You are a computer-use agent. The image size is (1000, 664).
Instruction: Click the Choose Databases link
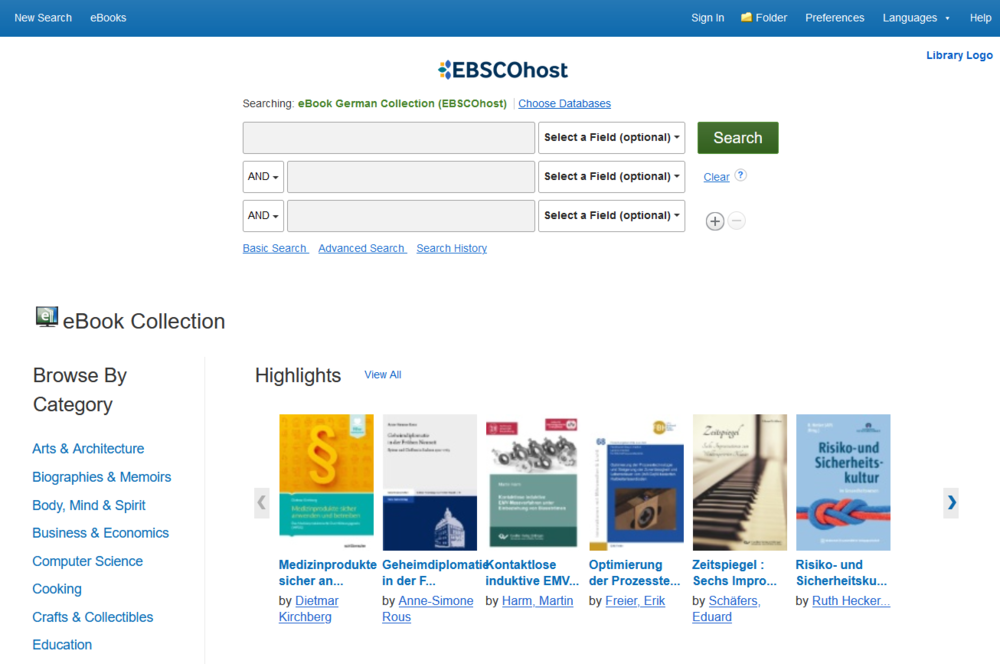(x=564, y=104)
